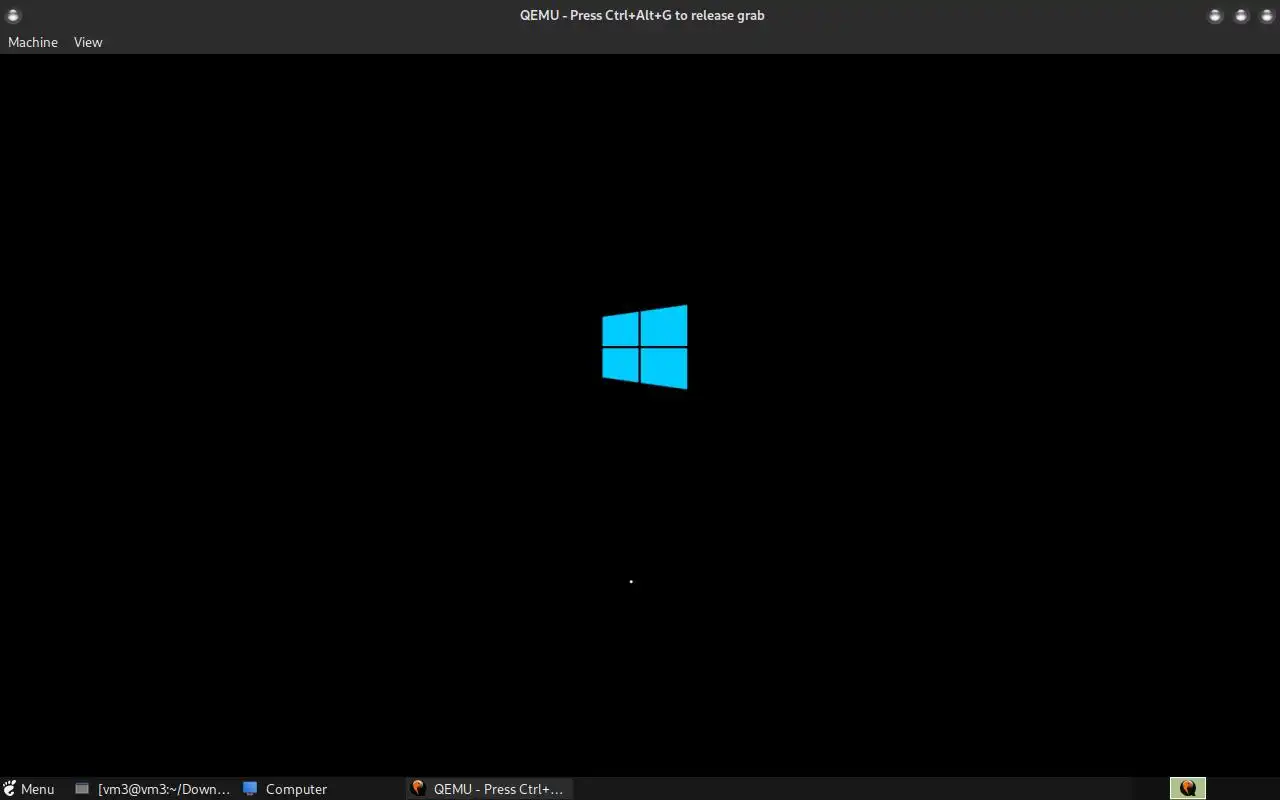The image size is (1280, 800).
Task: Click the QEMU system tray icon
Action: pos(1188,788)
